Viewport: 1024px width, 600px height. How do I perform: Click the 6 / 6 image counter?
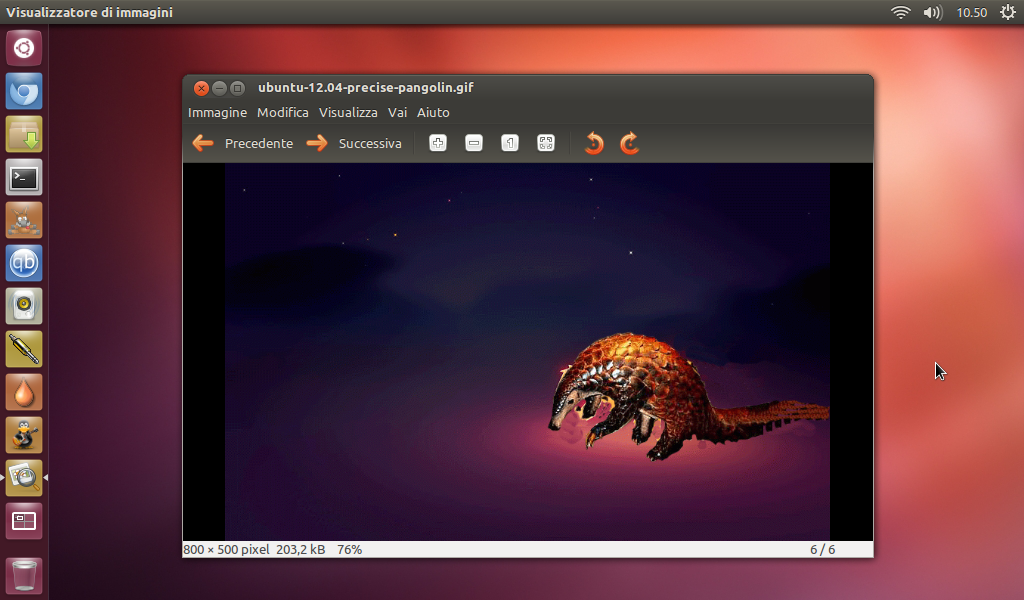(x=822, y=550)
